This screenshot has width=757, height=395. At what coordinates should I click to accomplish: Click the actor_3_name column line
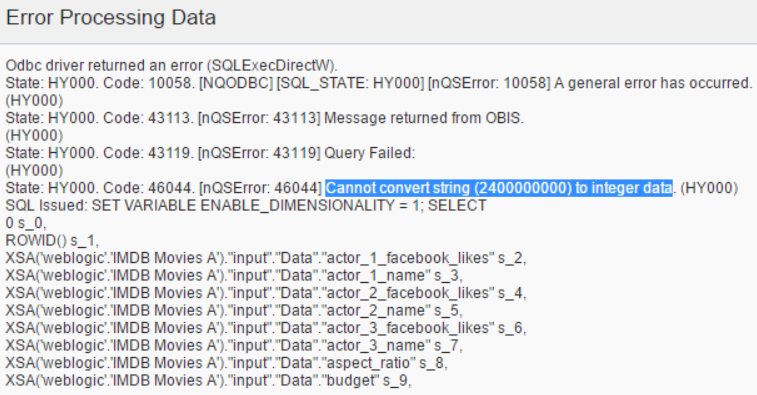234,346
